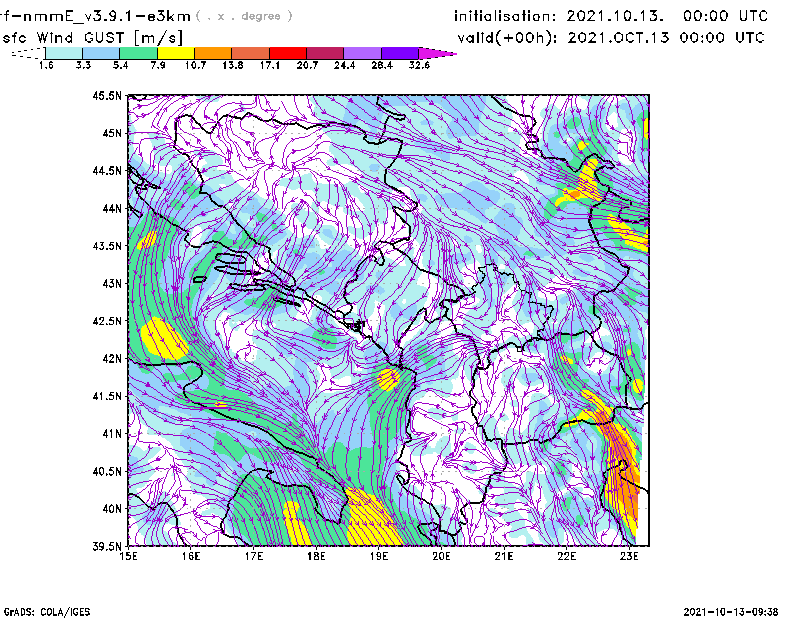Screen dimensions: 800x618
Task: Click the 'valid(+00h): 2021.OCT.13 00:00 UTC' line
Action: (611, 38)
